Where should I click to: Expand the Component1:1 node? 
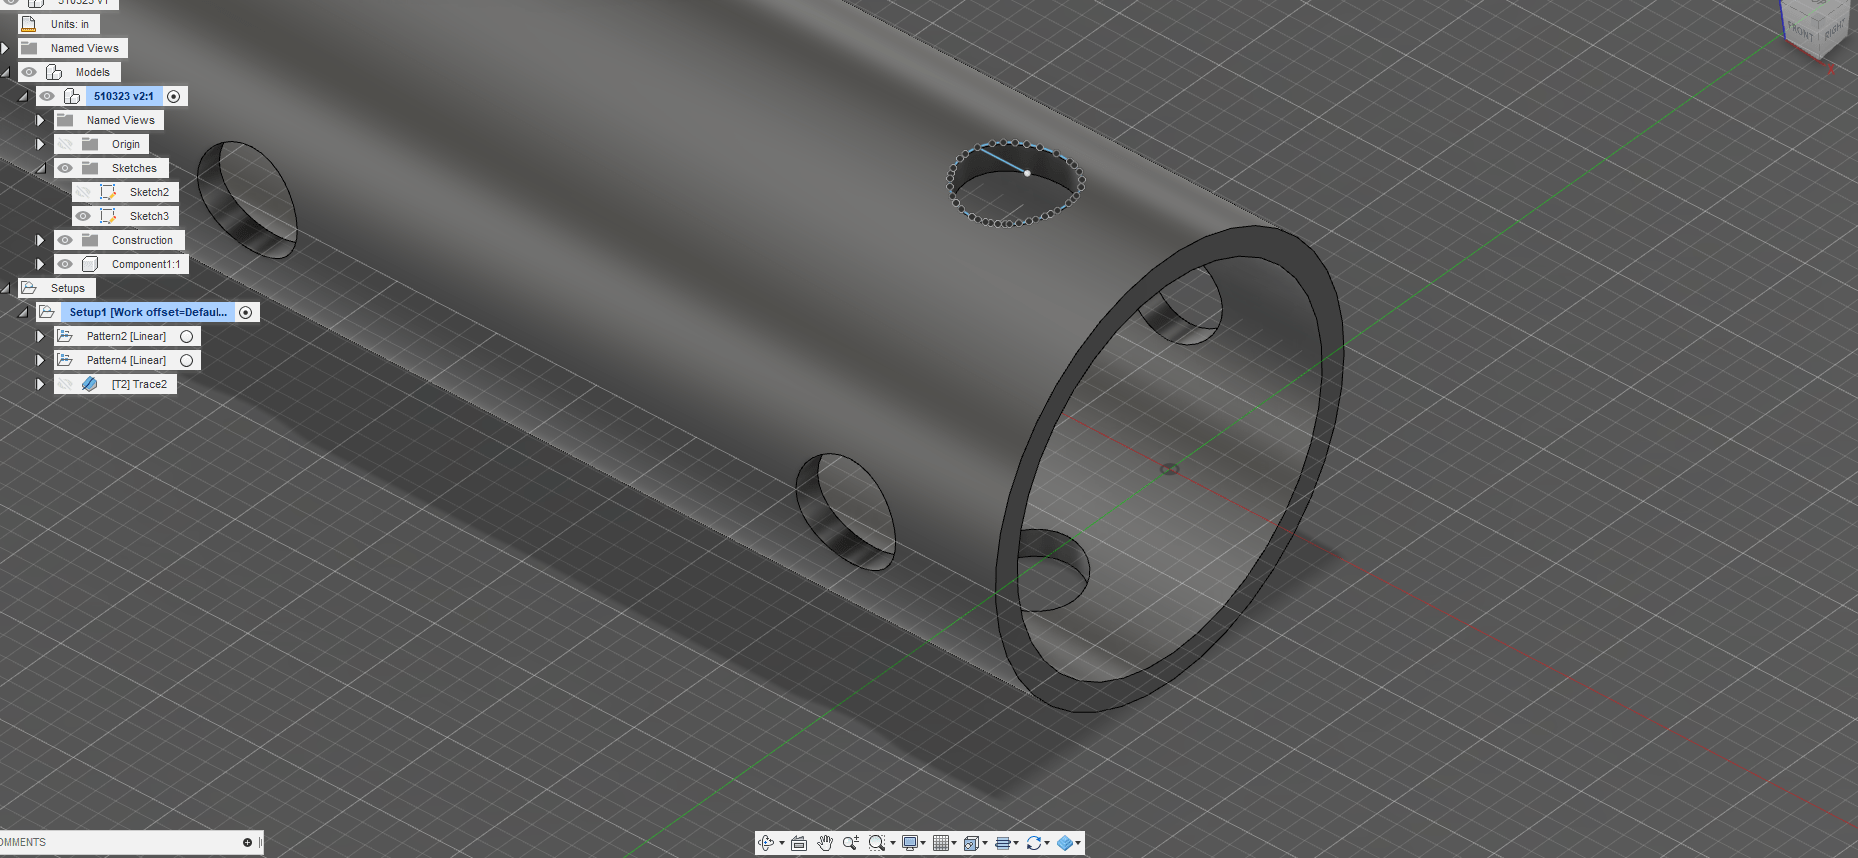click(41, 264)
